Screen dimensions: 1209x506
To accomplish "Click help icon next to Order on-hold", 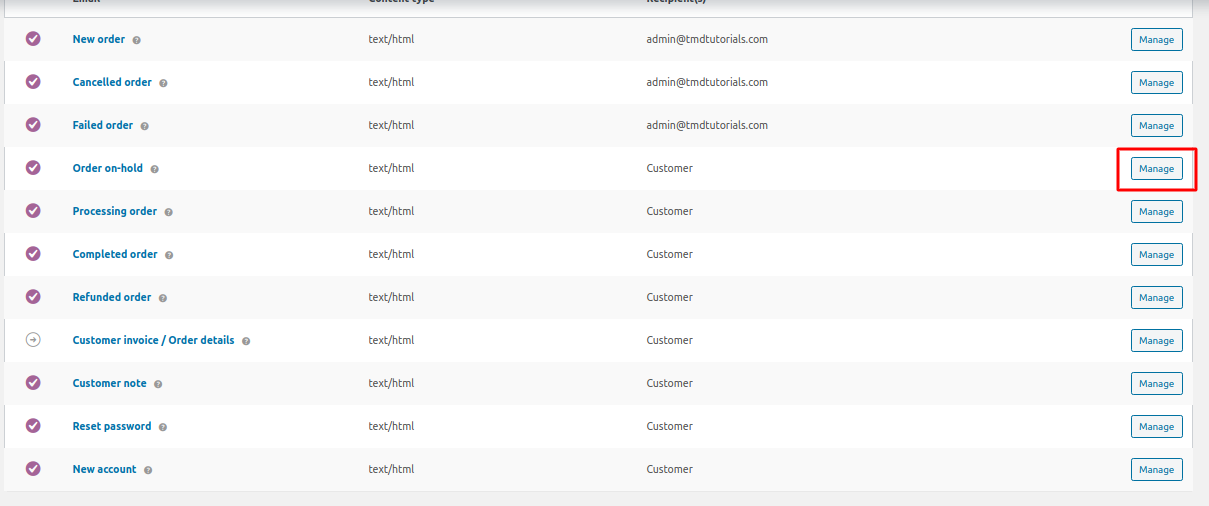I will point(155,169).
